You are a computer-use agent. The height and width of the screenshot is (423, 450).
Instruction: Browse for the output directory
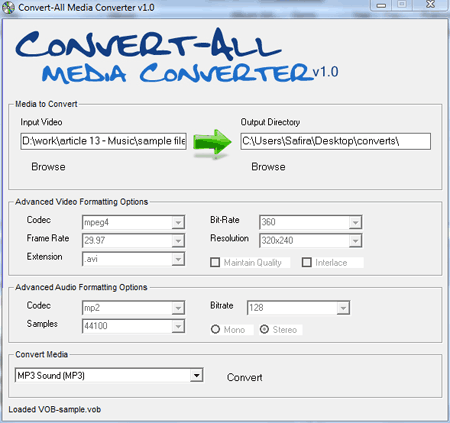pyautogui.click(x=268, y=167)
